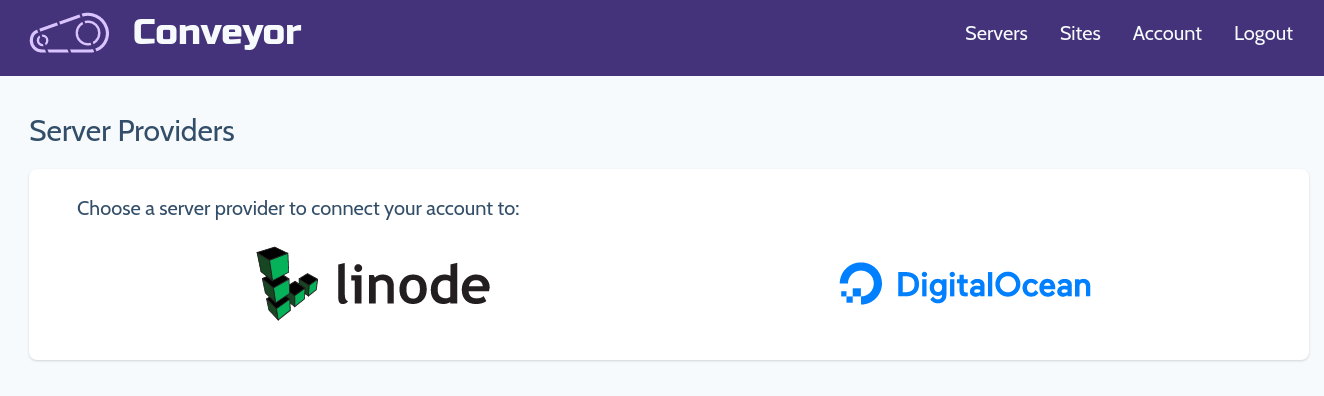Open the Account menu item
Image resolution: width=1324 pixels, height=396 pixels.
(x=1167, y=33)
